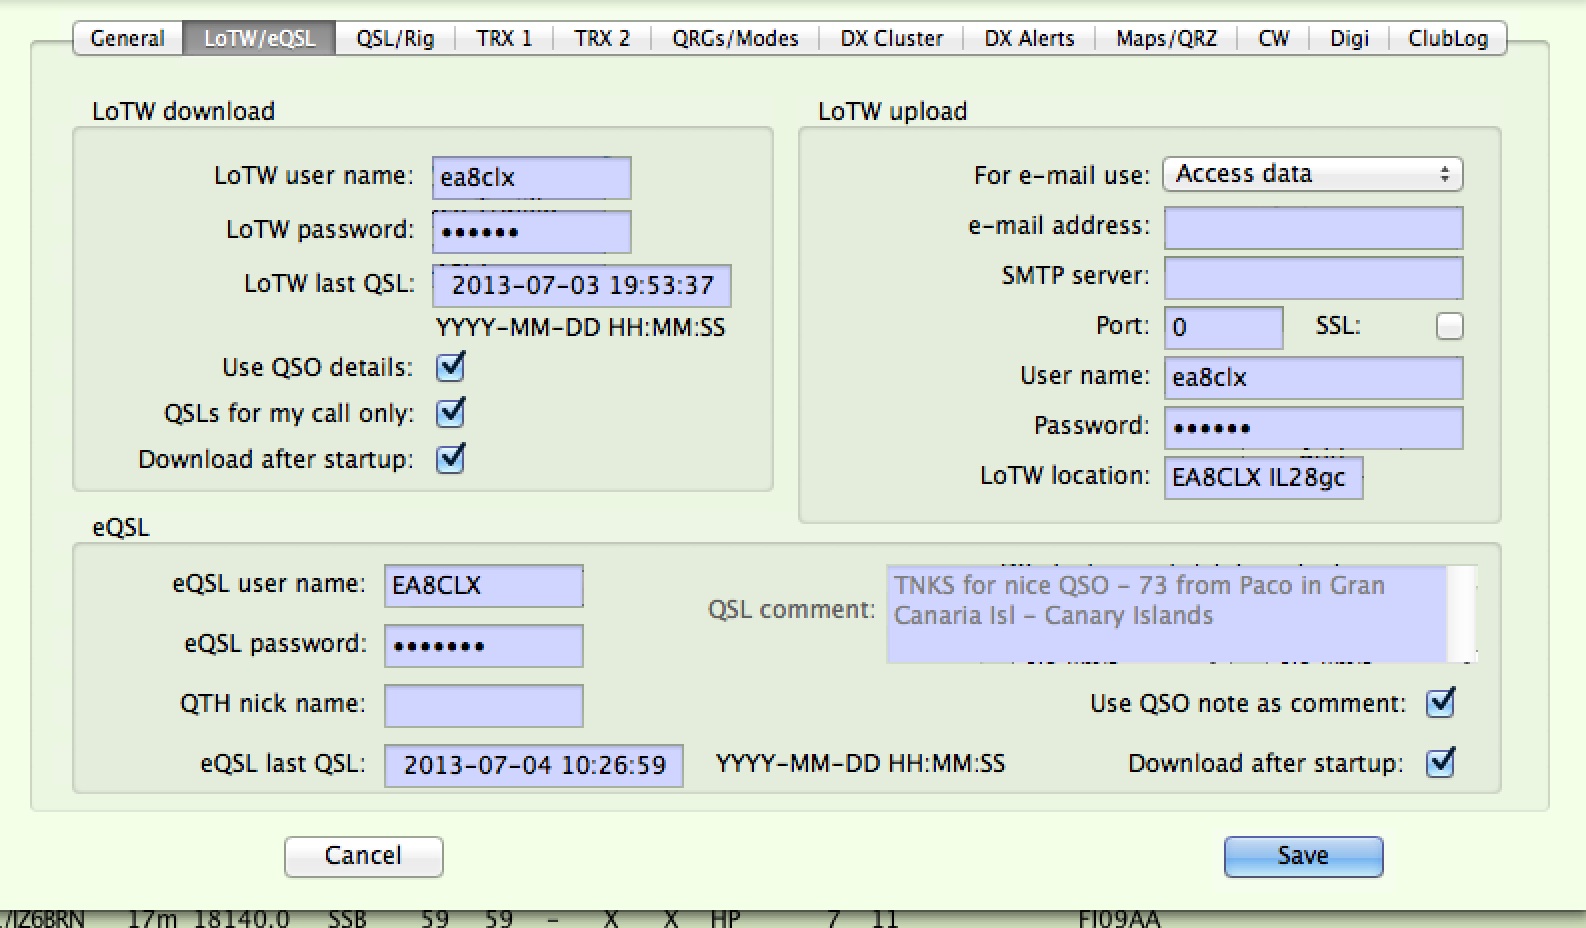Focus the SMTP server field

pos(1313,278)
